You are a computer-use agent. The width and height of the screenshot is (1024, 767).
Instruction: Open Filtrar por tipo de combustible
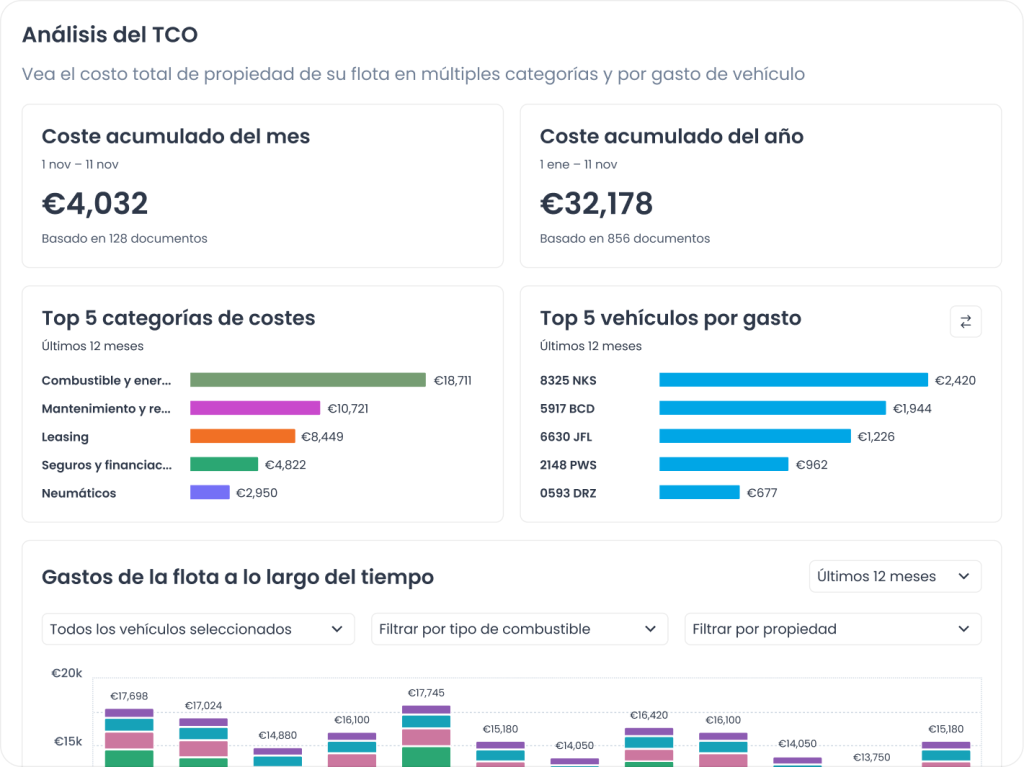click(519, 629)
